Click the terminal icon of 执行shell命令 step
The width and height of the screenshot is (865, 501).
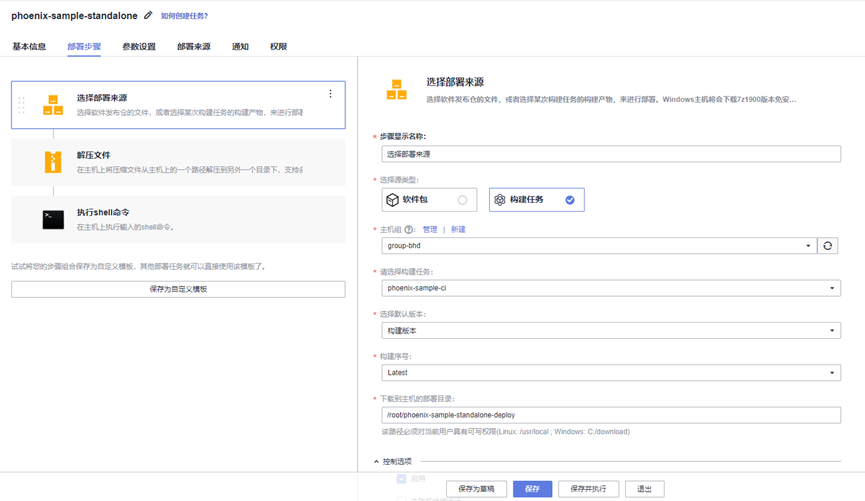pyautogui.click(x=53, y=220)
